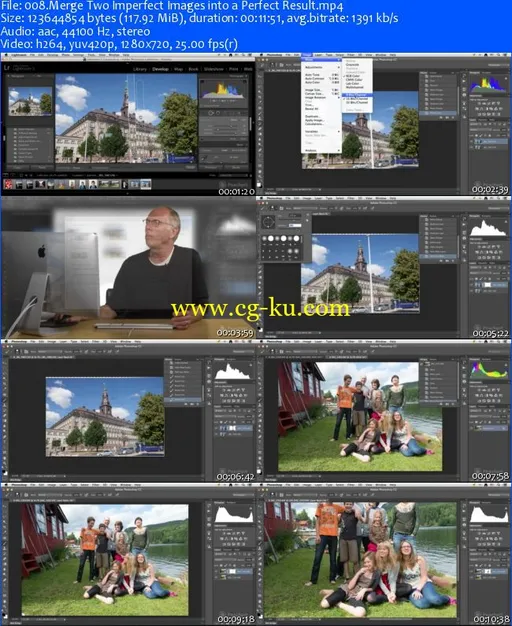Click brush hardness value field in frame 00:05:22
This screenshot has height=626, width=512.
pos(294,226)
